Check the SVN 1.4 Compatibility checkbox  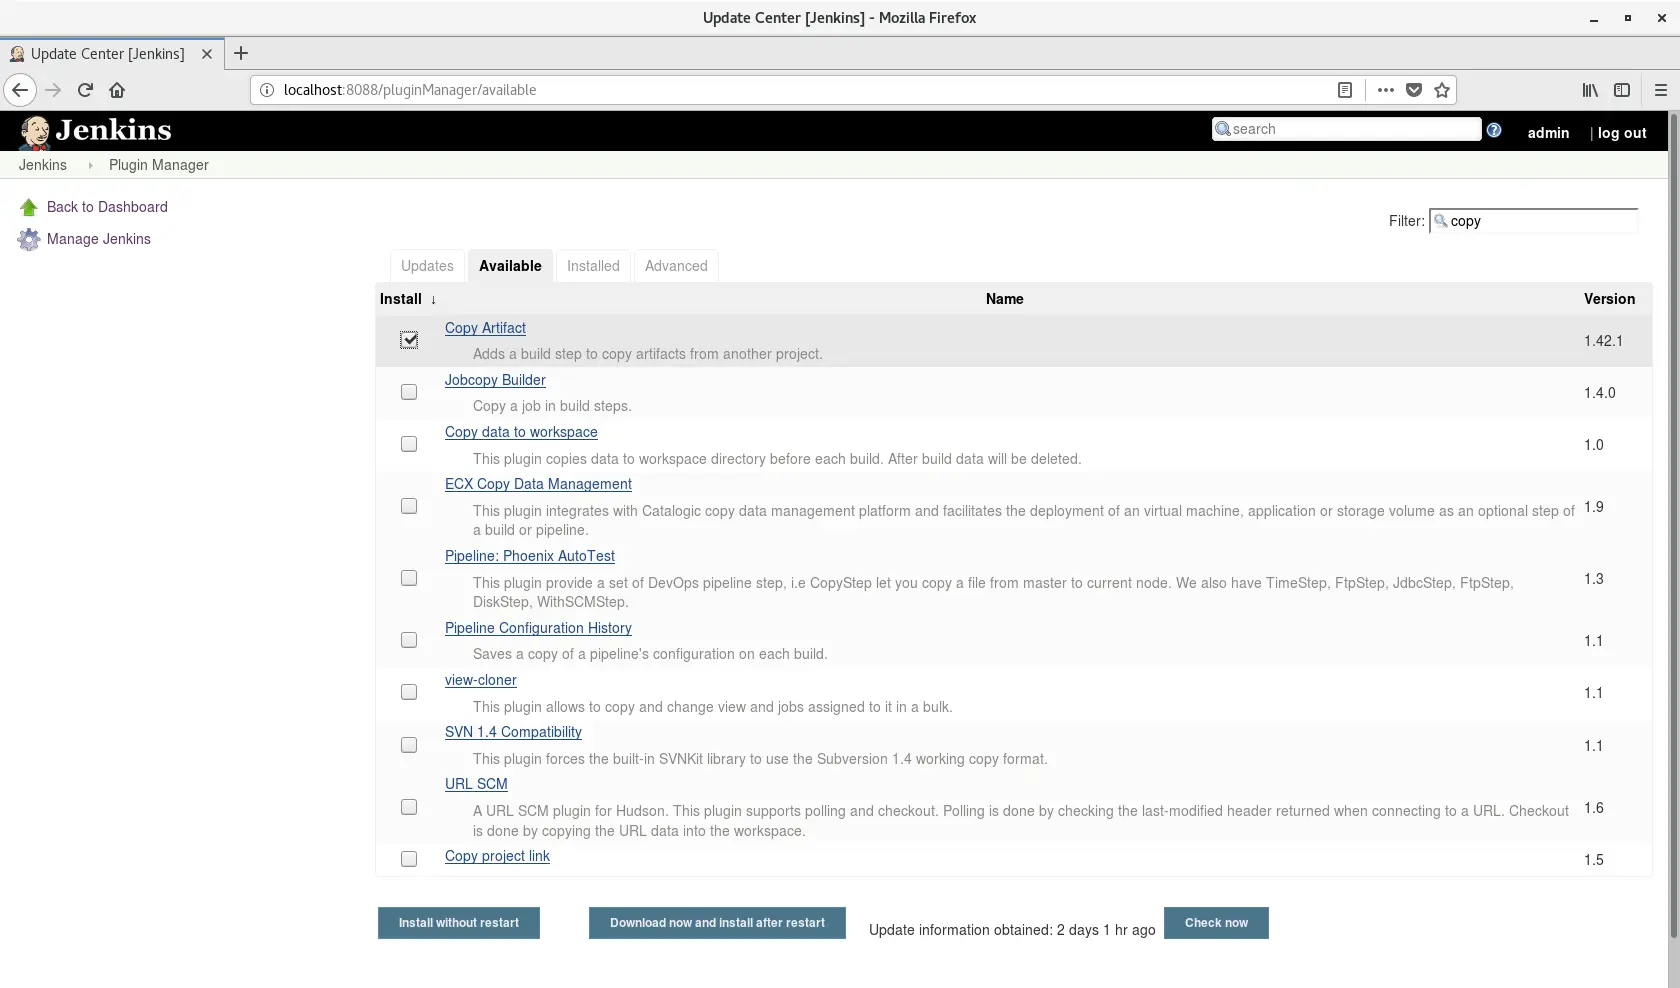(409, 745)
